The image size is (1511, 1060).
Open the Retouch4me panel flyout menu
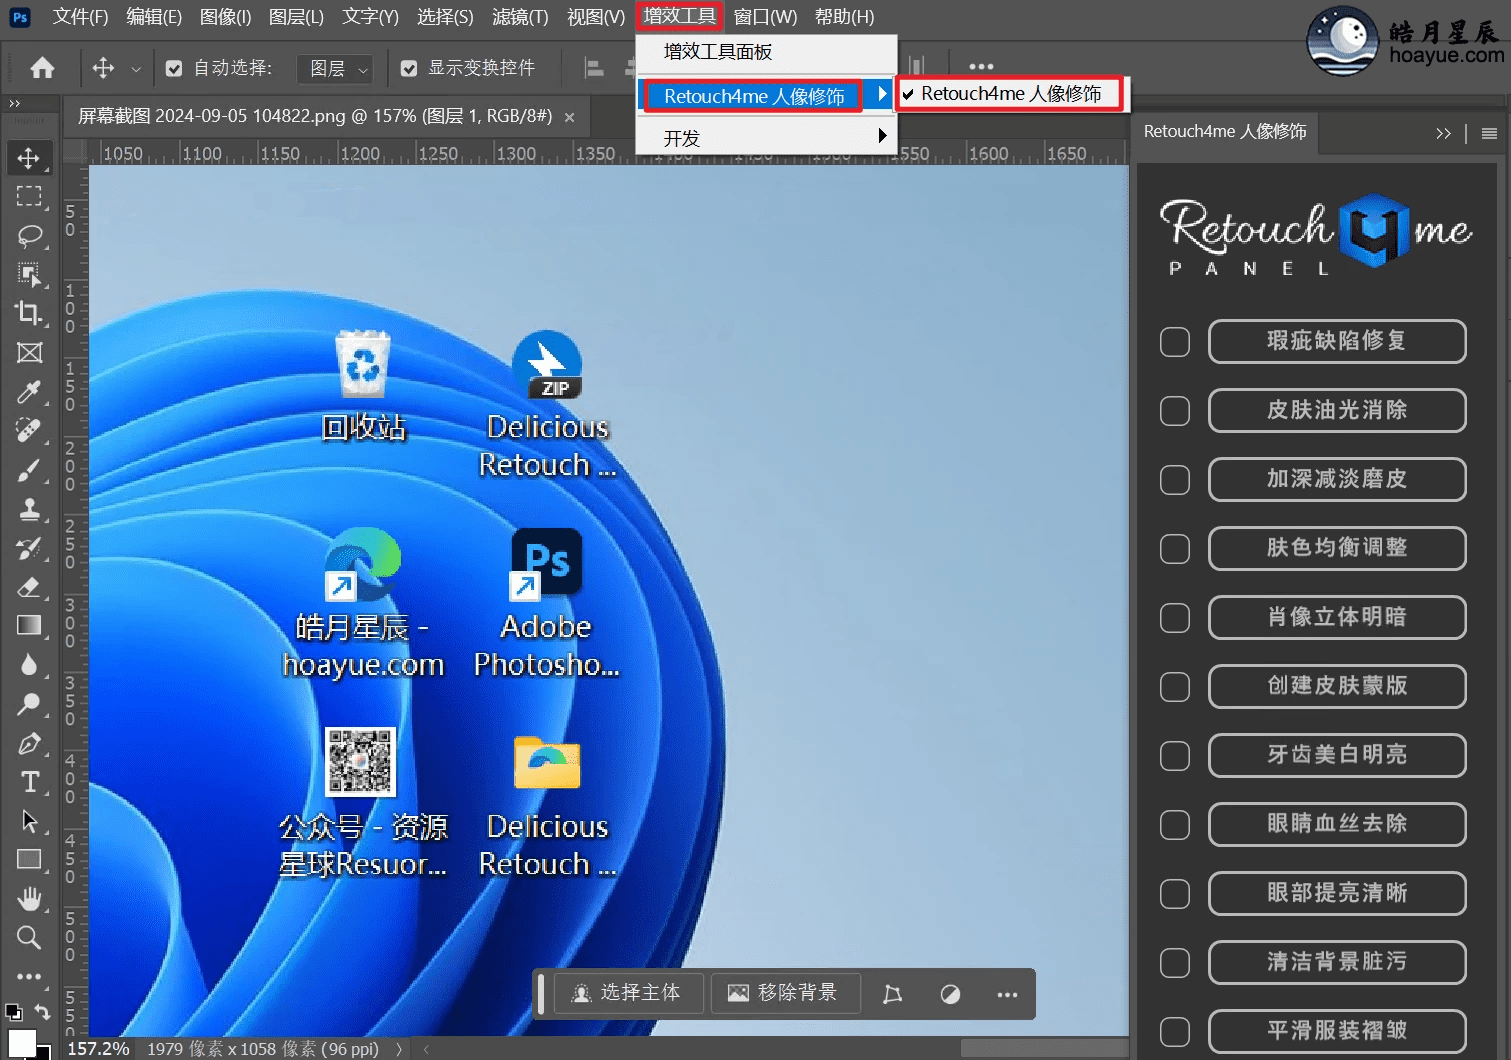click(1489, 133)
